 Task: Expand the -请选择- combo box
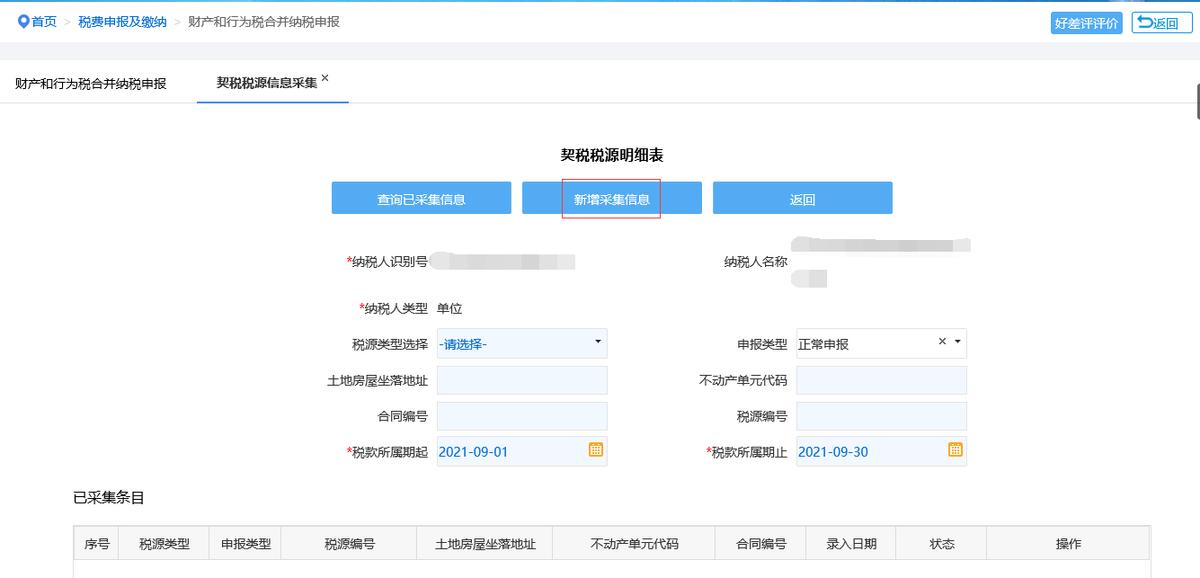(597, 343)
